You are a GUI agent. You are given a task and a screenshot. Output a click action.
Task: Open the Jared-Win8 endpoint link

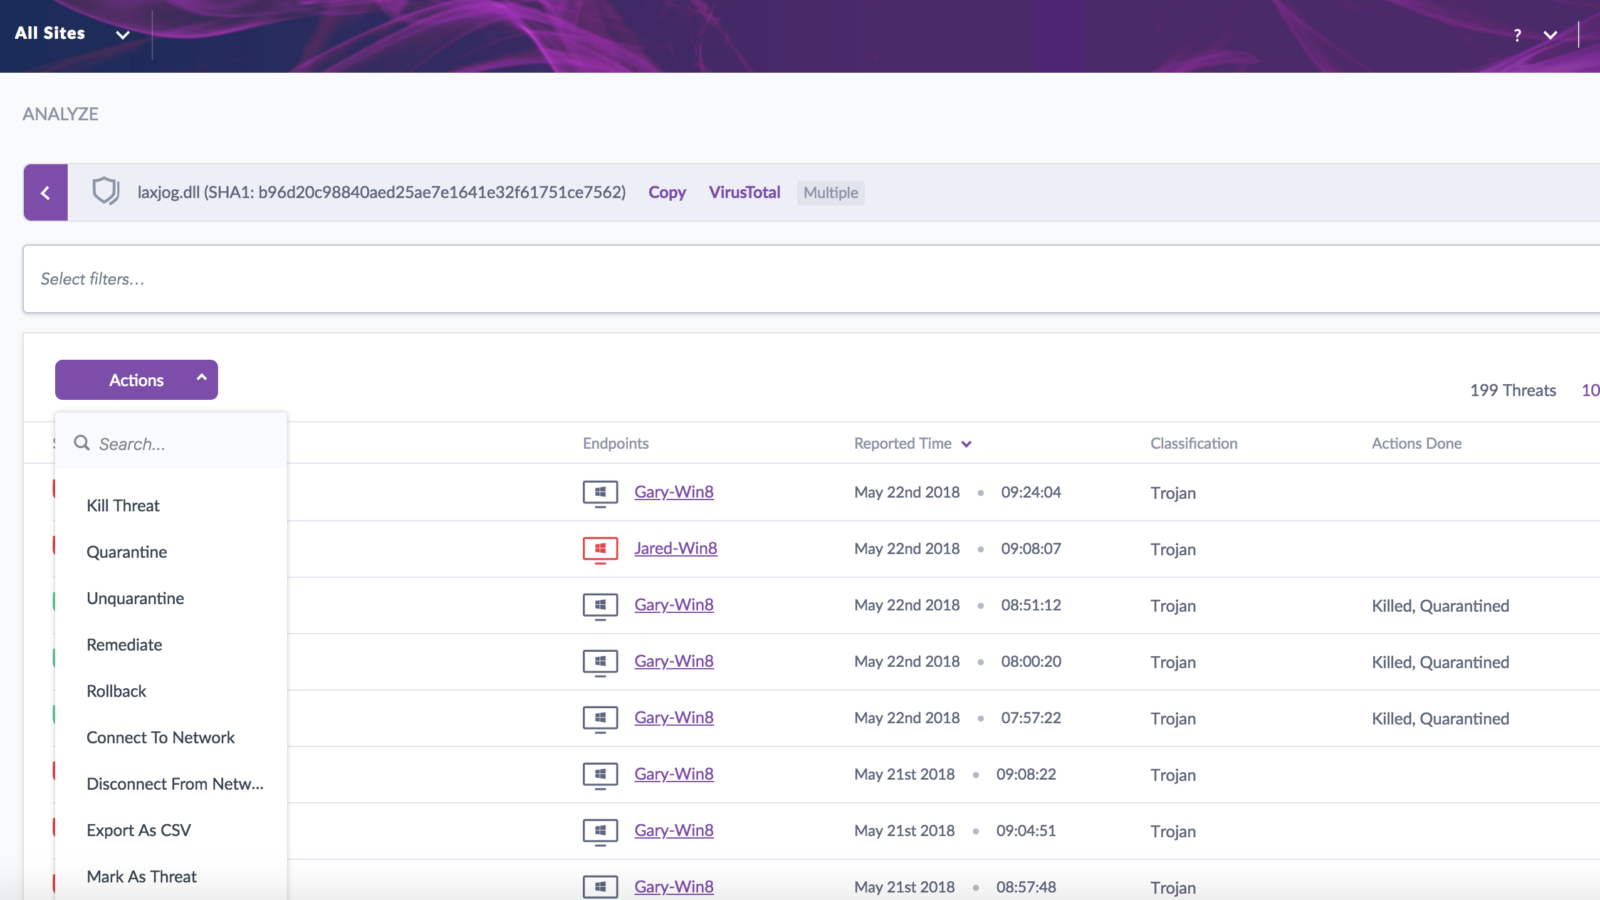click(x=675, y=548)
